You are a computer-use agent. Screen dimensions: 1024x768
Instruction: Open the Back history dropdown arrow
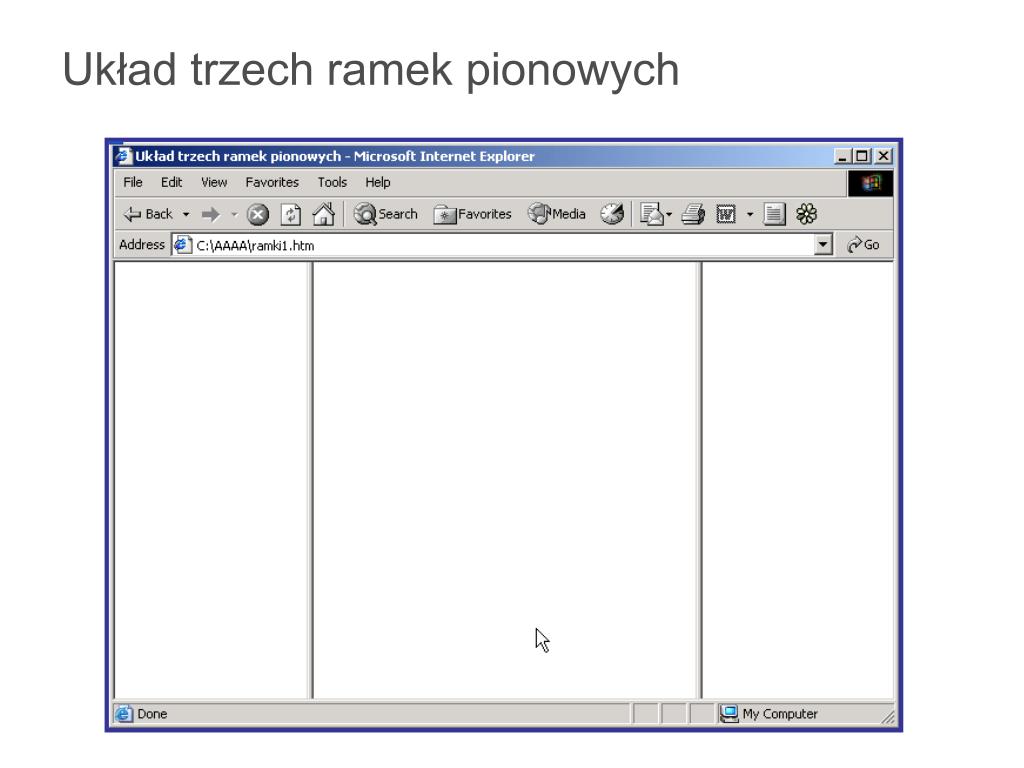coord(186,214)
